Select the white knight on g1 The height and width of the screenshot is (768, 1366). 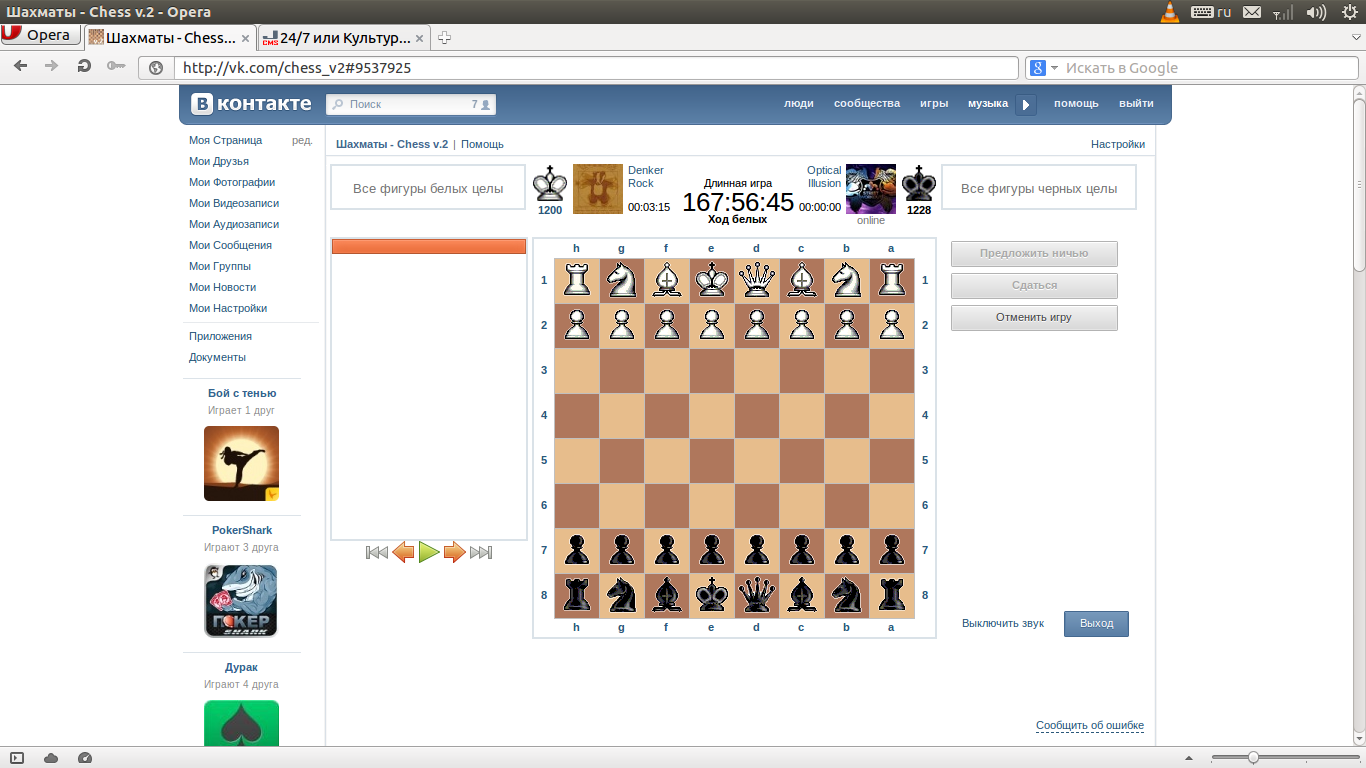point(622,281)
